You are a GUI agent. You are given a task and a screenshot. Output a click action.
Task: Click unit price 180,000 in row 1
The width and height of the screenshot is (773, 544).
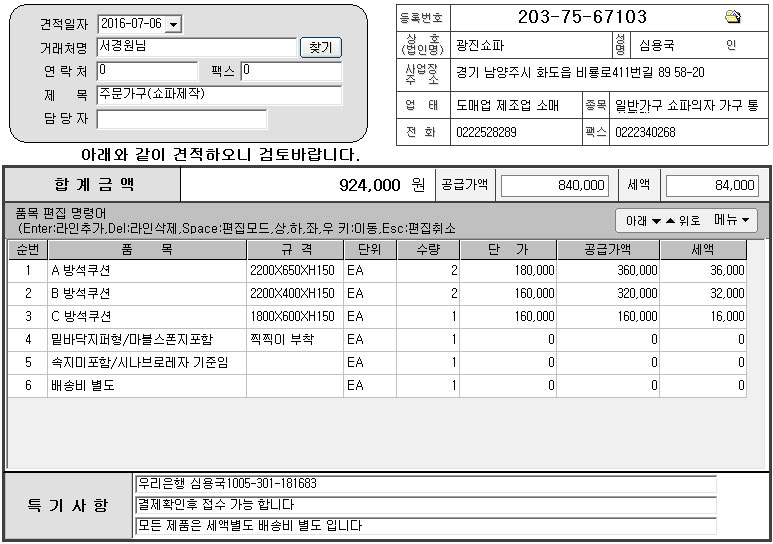pyautogui.click(x=509, y=270)
